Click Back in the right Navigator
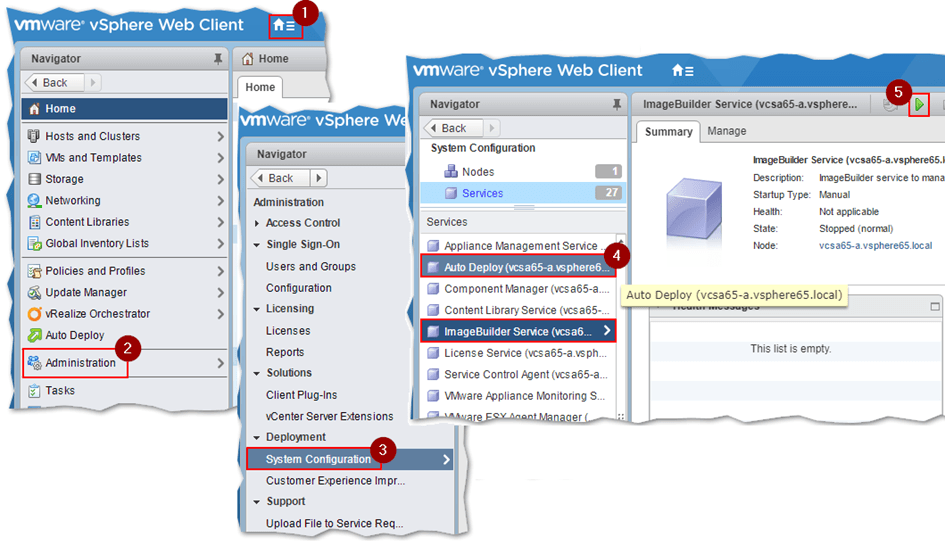Screen dimensions: 945x546 (x=453, y=128)
